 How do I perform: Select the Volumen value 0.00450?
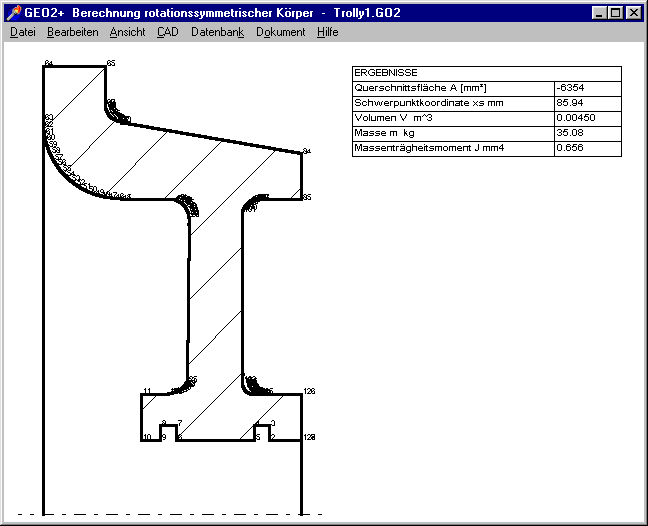(x=572, y=118)
